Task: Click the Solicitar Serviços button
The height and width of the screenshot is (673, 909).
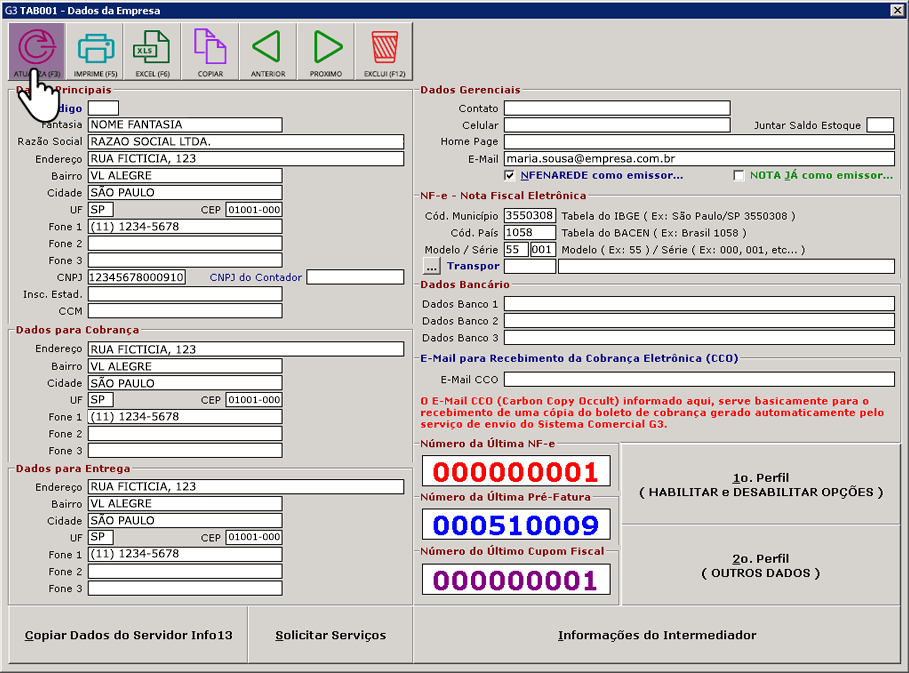Action: tap(330, 635)
